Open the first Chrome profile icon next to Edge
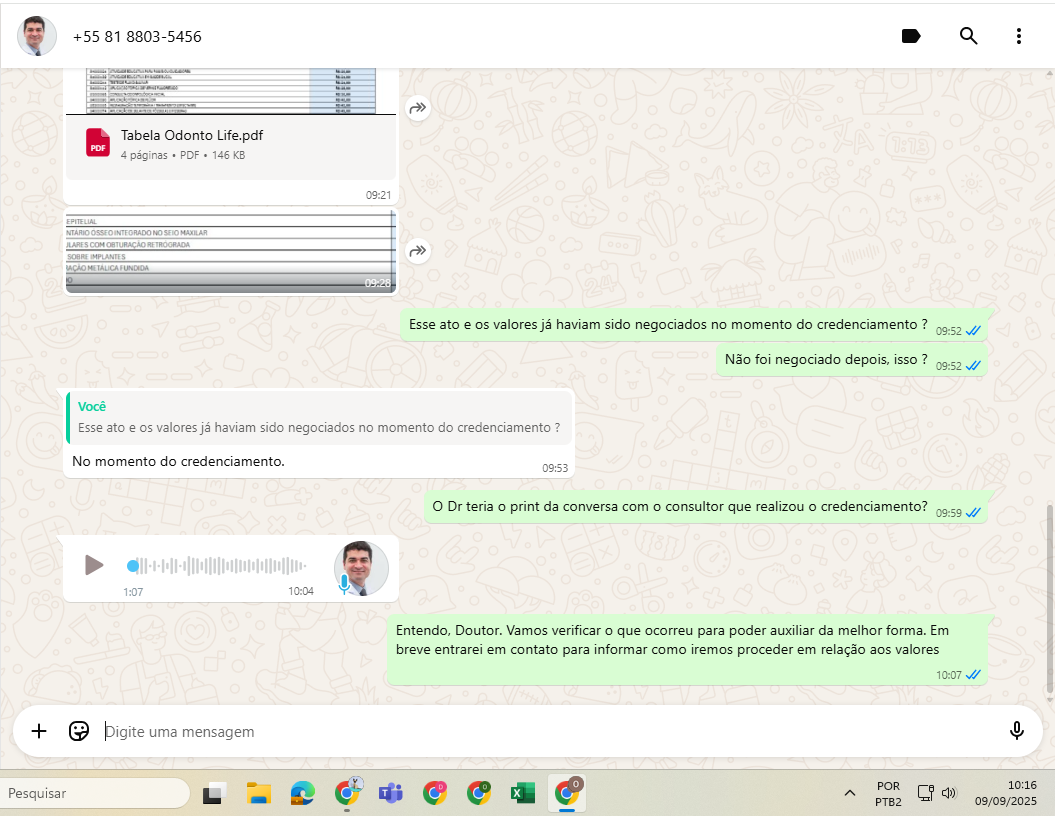The width and height of the screenshot is (1055, 816). click(347, 793)
